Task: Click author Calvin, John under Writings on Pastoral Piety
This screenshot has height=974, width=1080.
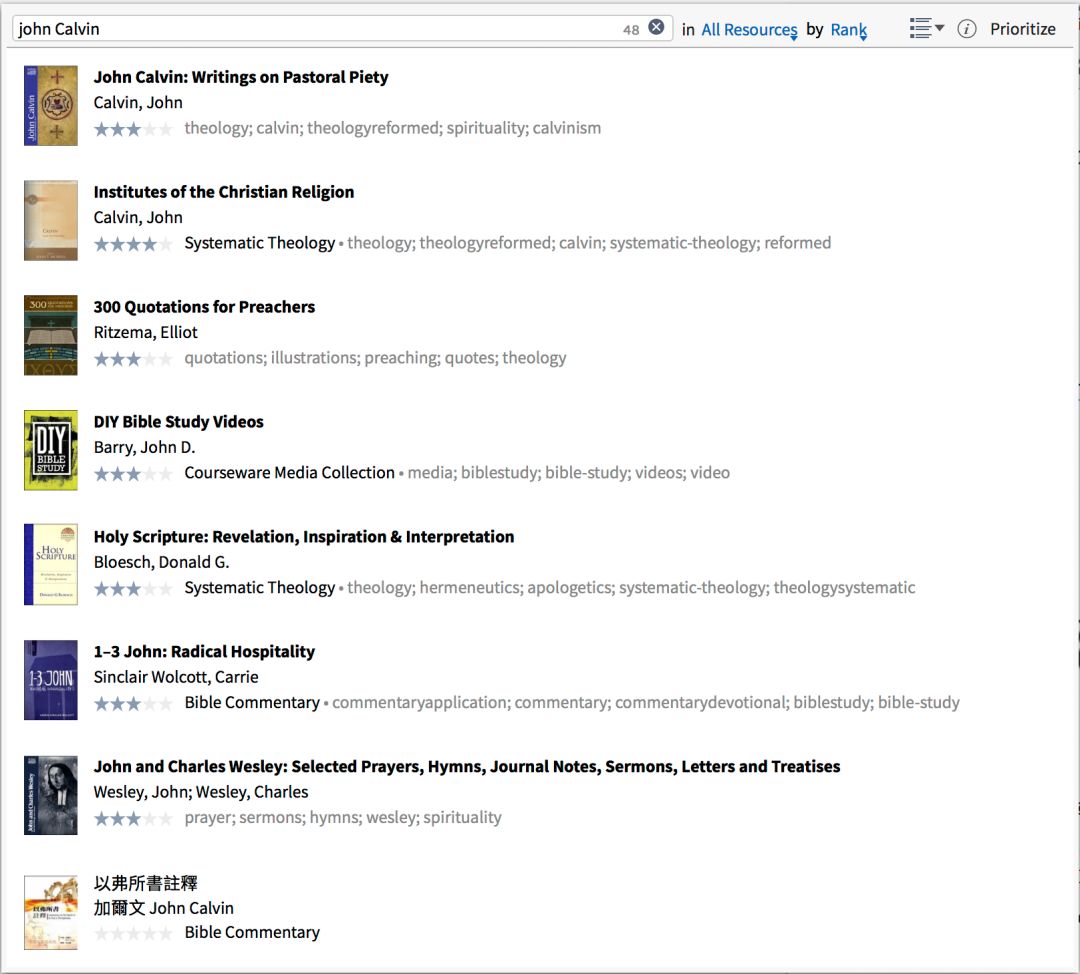Action: coord(138,103)
